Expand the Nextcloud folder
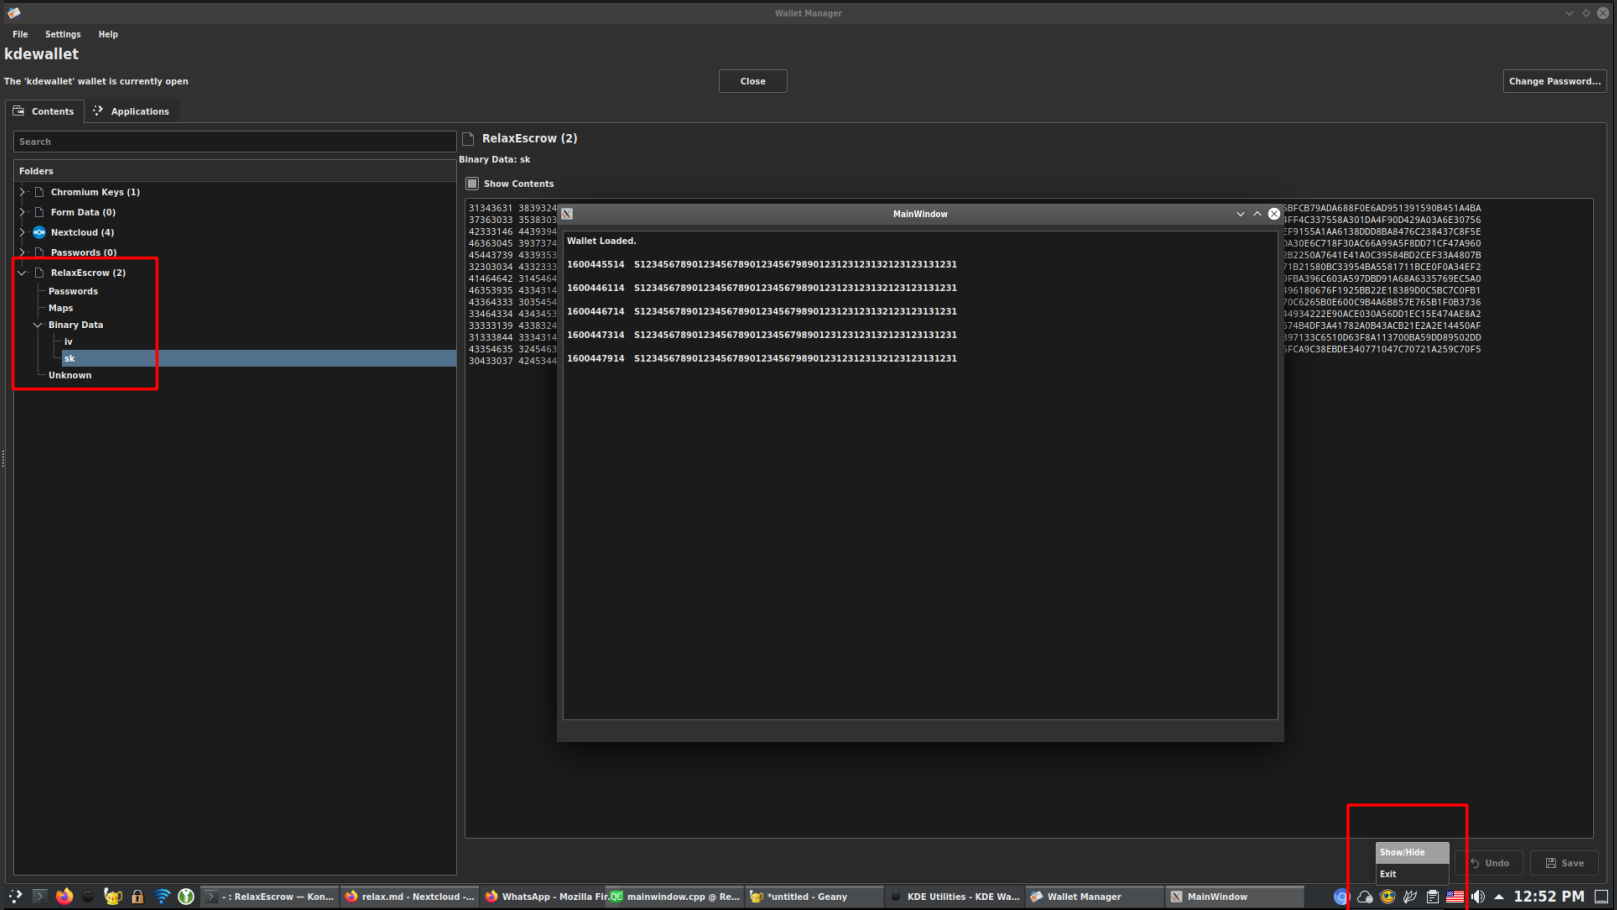The image size is (1617, 910). pyautogui.click(x=22, y=232)
